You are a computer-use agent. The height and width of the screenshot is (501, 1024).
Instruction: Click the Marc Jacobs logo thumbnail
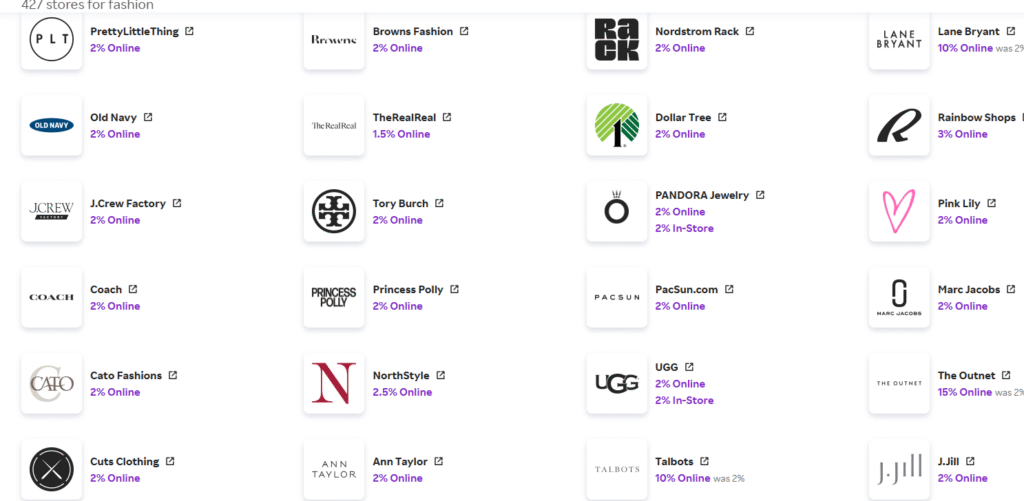(x=899, y=297)
